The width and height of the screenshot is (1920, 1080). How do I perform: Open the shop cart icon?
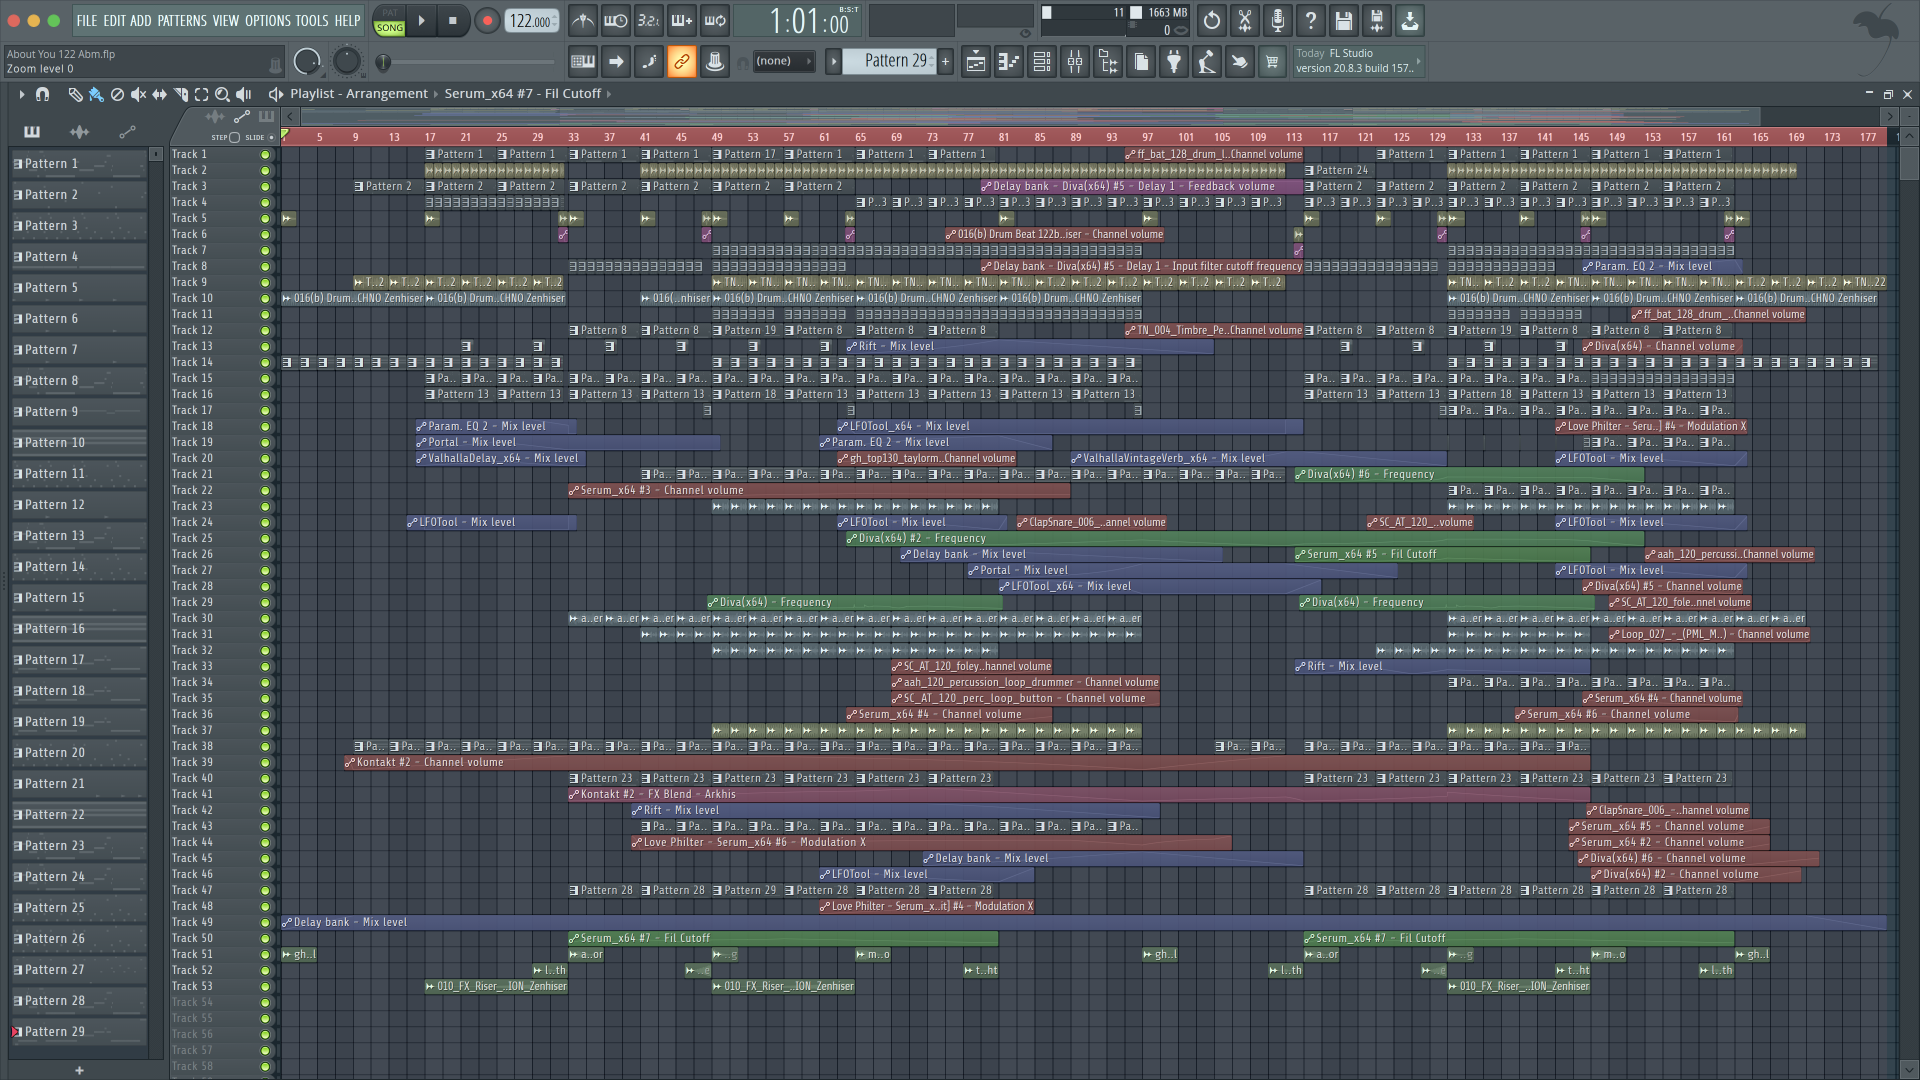click(x=1272, y=62)
